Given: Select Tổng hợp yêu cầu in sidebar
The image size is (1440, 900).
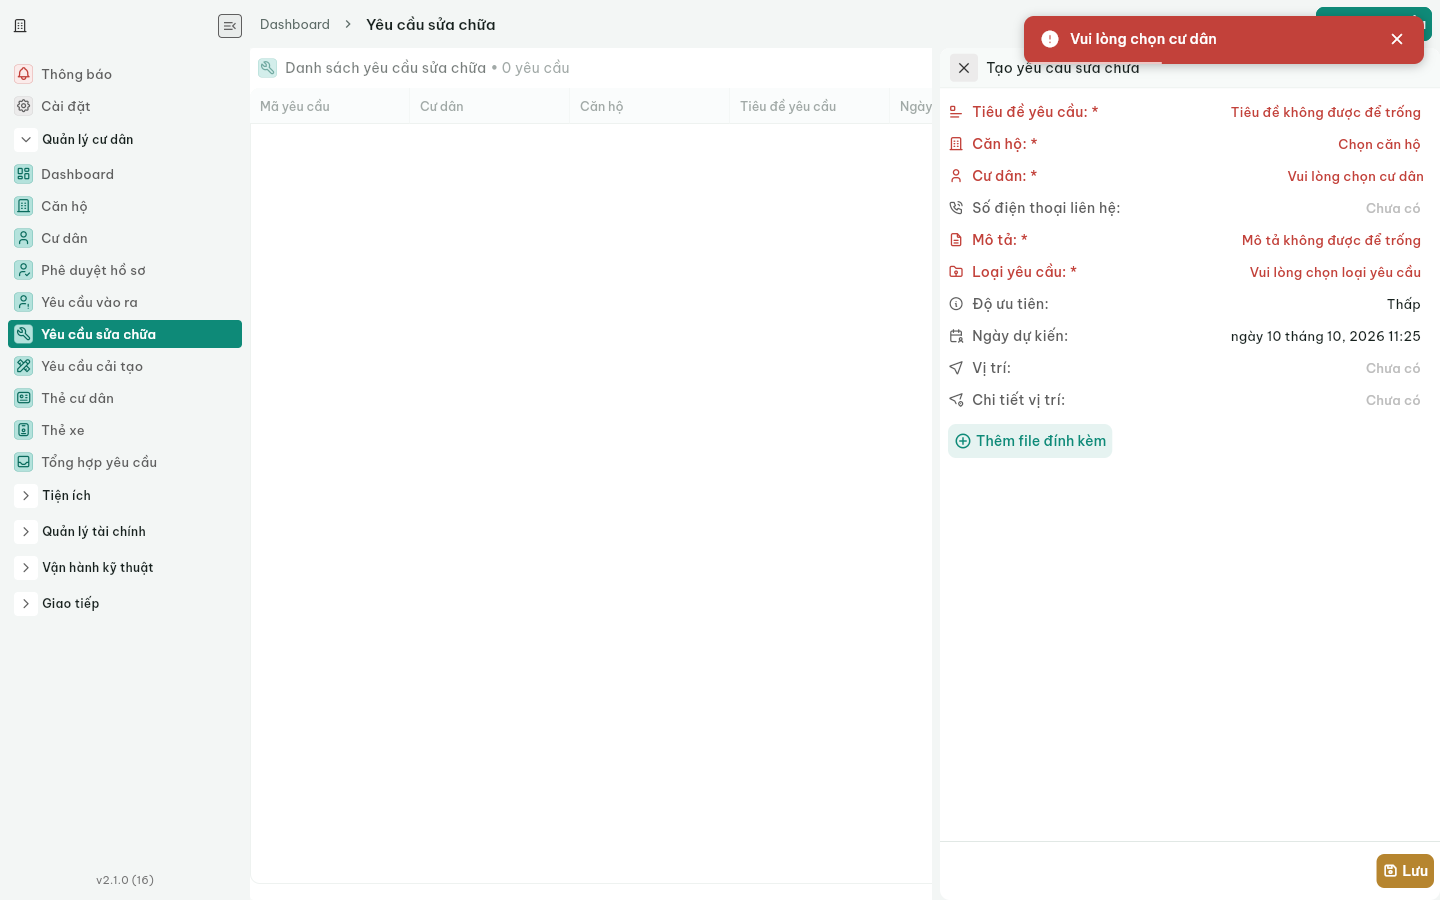Looking at the screenshot, I should (125, 462).
